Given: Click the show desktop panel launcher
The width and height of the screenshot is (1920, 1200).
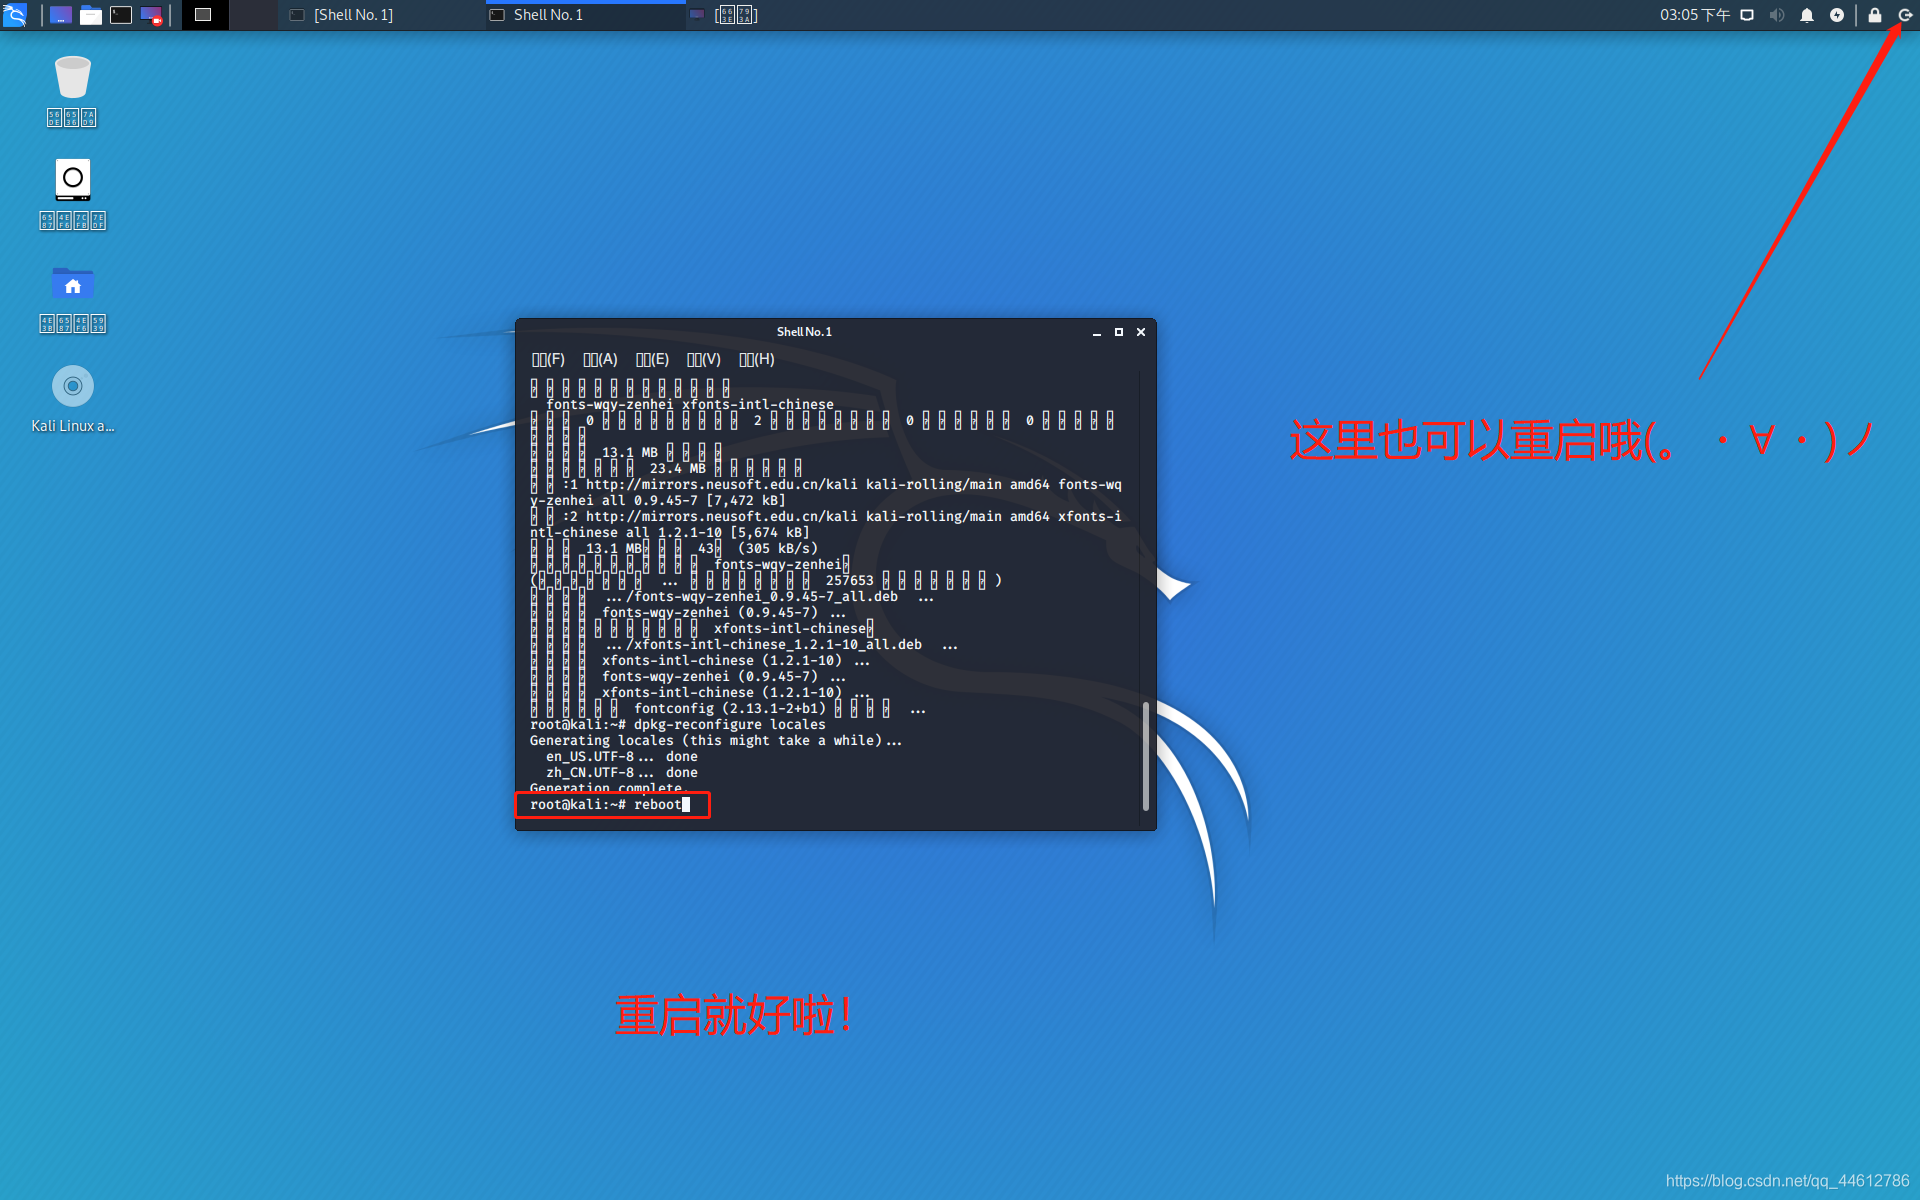Looking at the screenshot, I should (x=61, y=15).
